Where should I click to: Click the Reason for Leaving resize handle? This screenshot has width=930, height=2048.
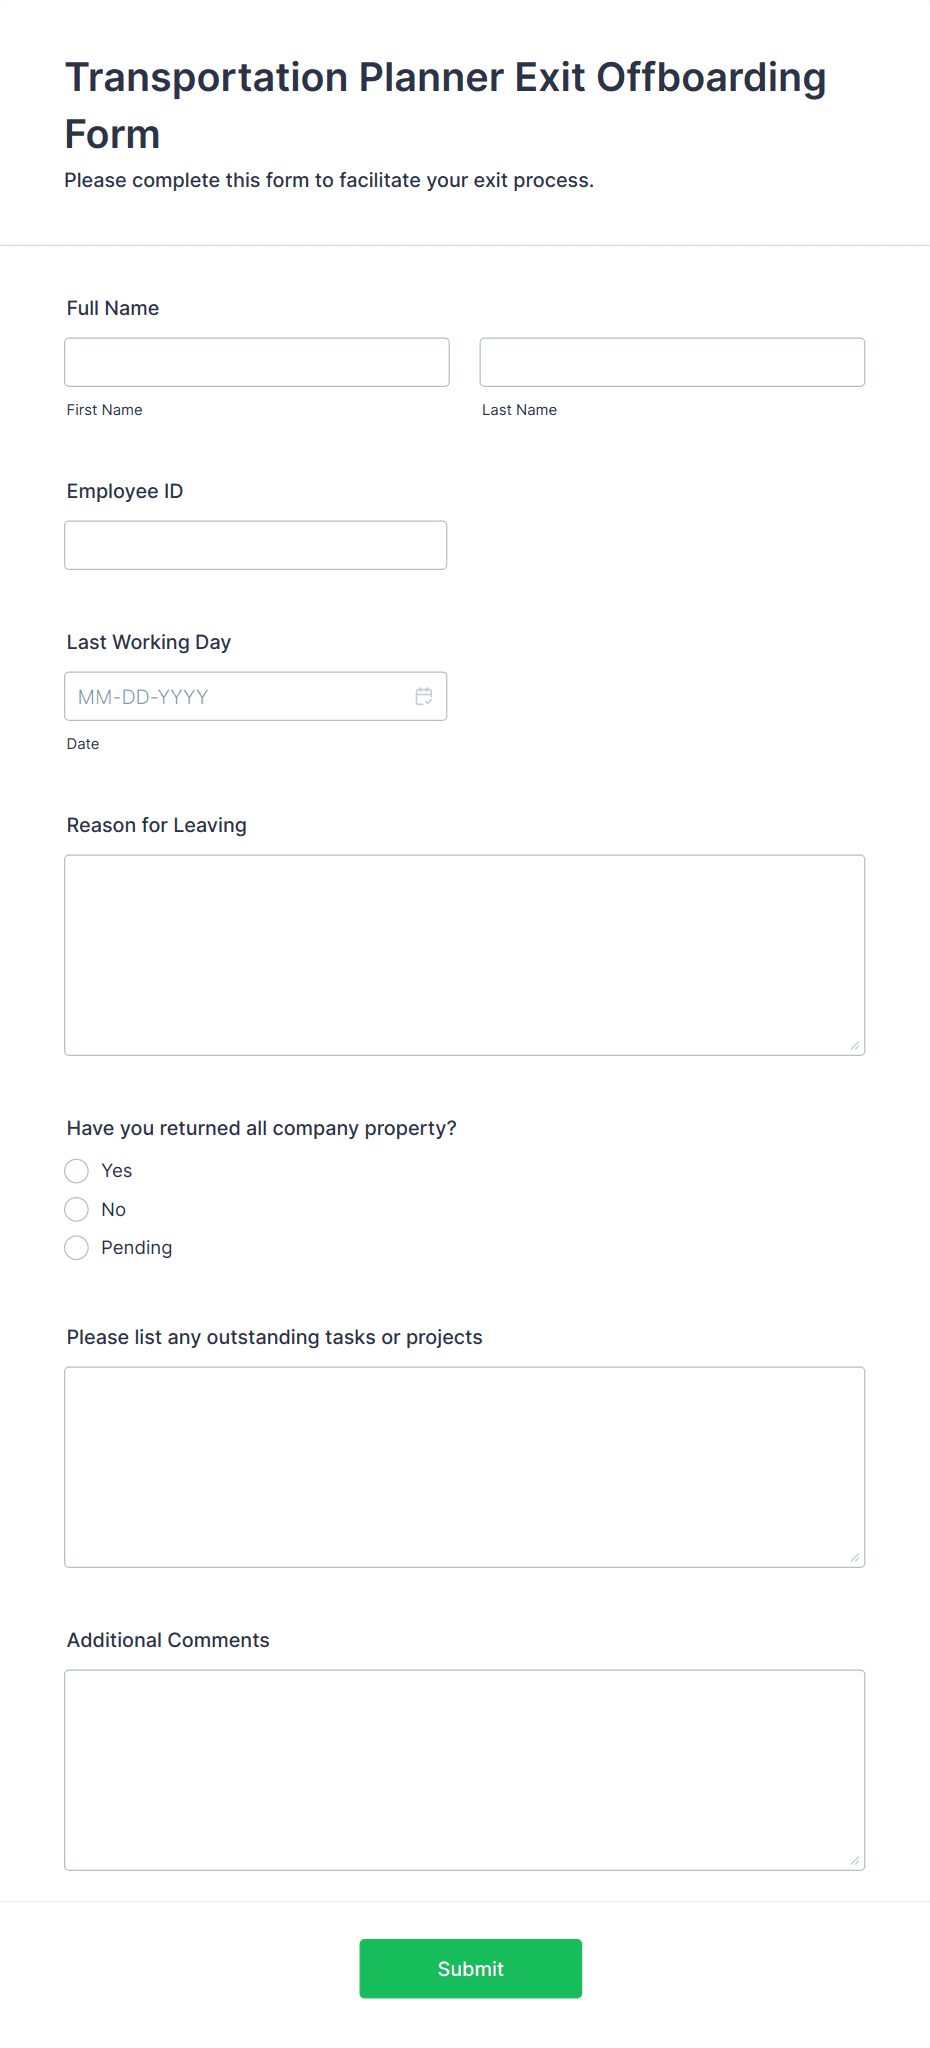[x=855, y=1046]
